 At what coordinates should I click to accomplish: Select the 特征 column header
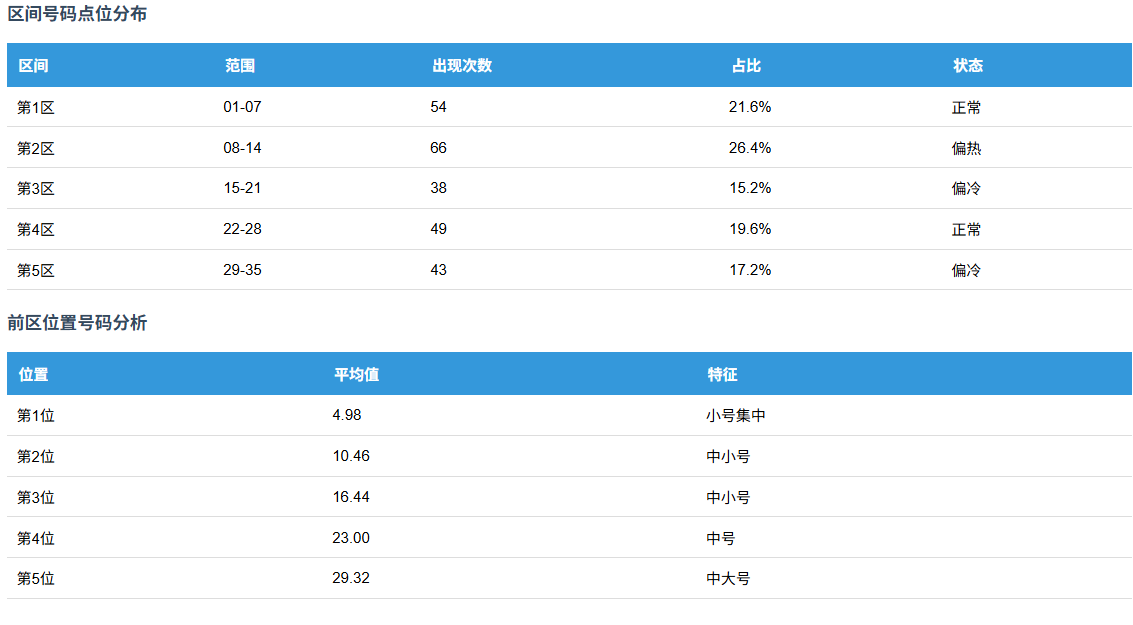coord(722,375)
